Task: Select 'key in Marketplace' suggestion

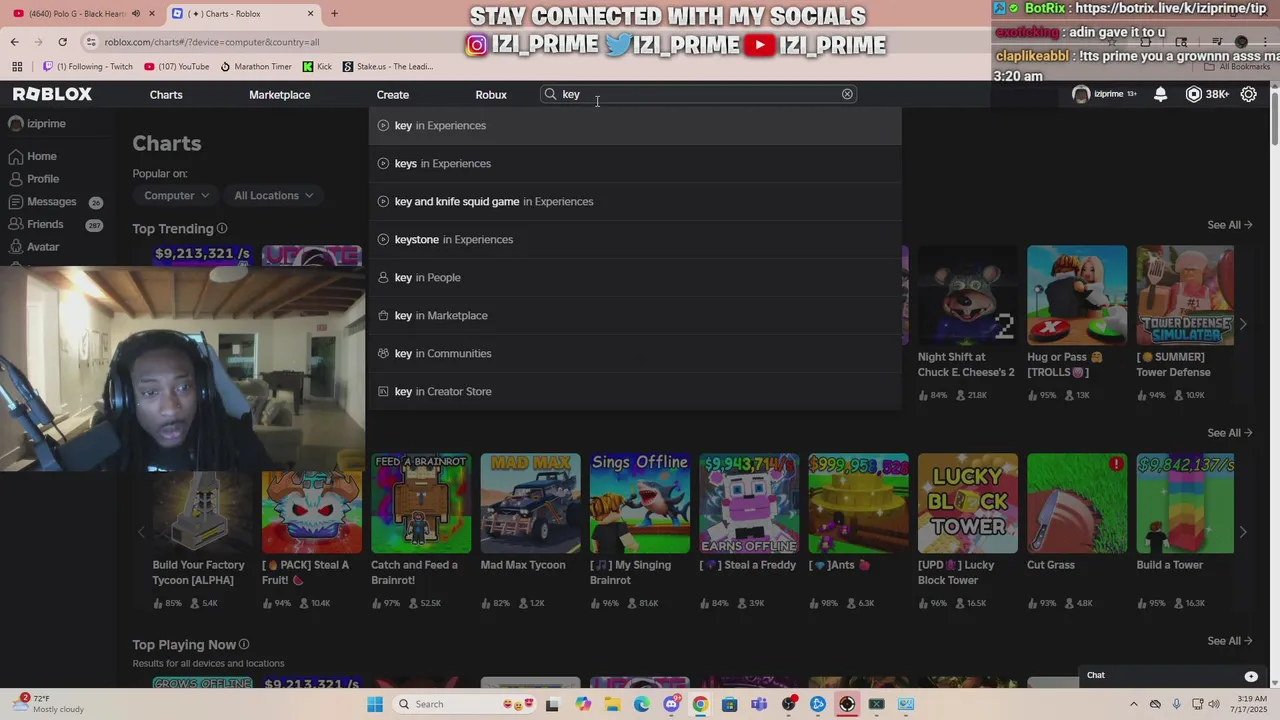Action: pyautogui.click(x=635, y=316)
